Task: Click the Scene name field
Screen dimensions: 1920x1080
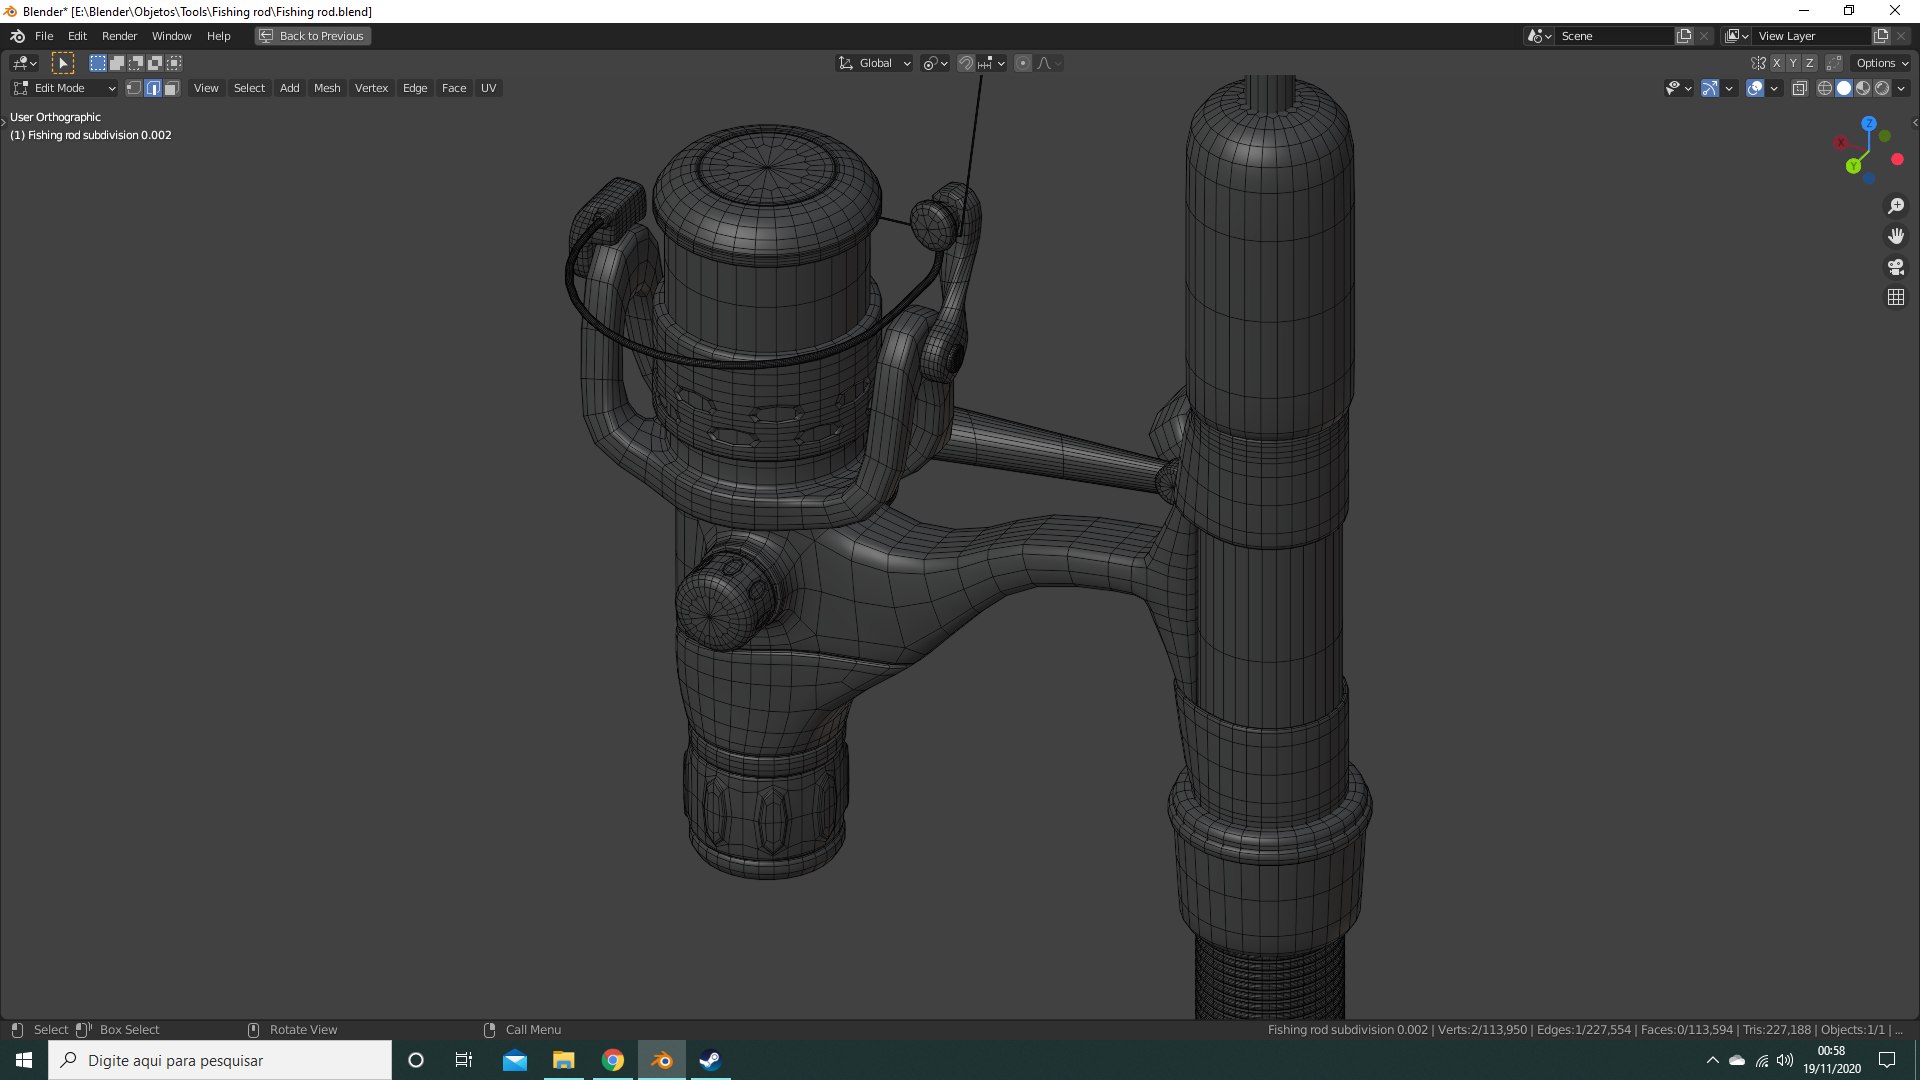Action: 1615,36
